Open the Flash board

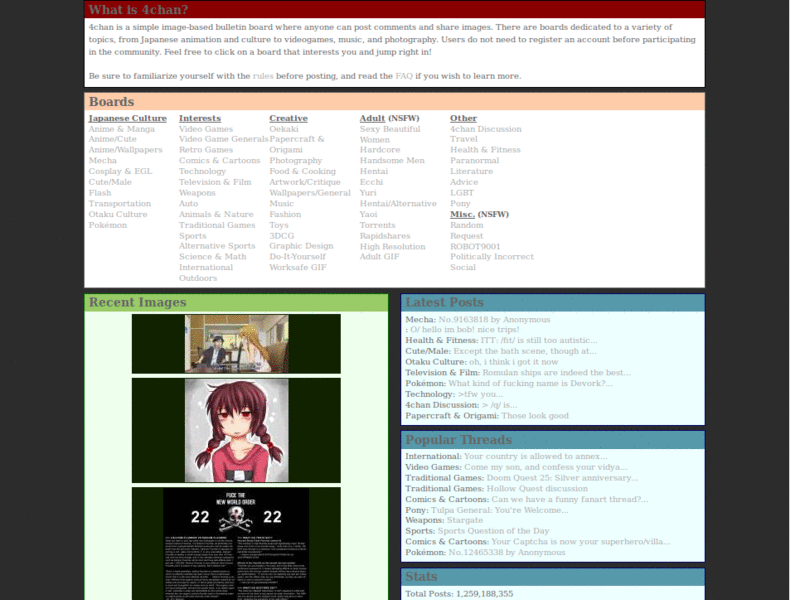99,193
